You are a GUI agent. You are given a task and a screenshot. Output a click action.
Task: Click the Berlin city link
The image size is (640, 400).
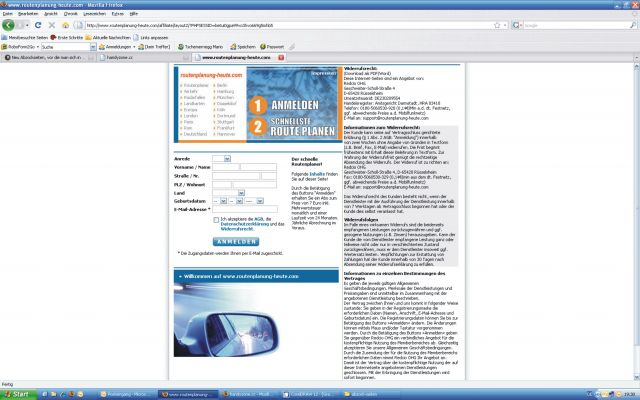click(x=221, y=87)
